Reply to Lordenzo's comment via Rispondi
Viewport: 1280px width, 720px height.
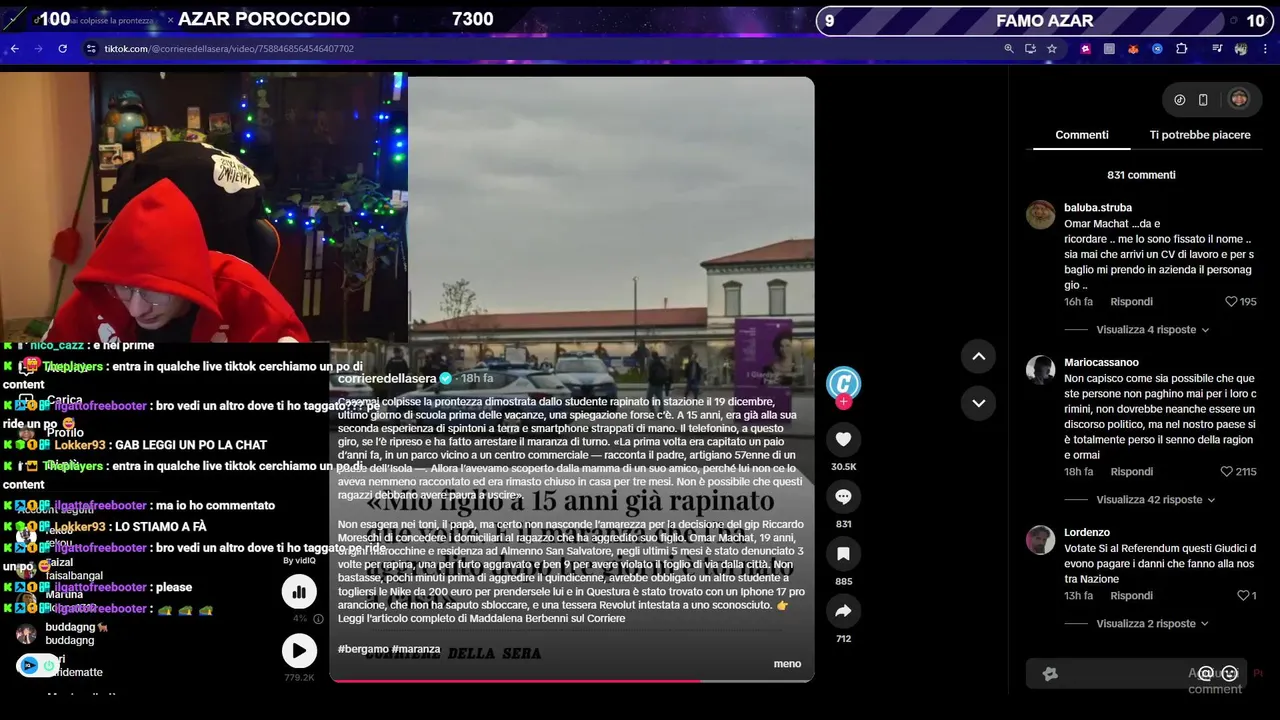pos(1131,596)
